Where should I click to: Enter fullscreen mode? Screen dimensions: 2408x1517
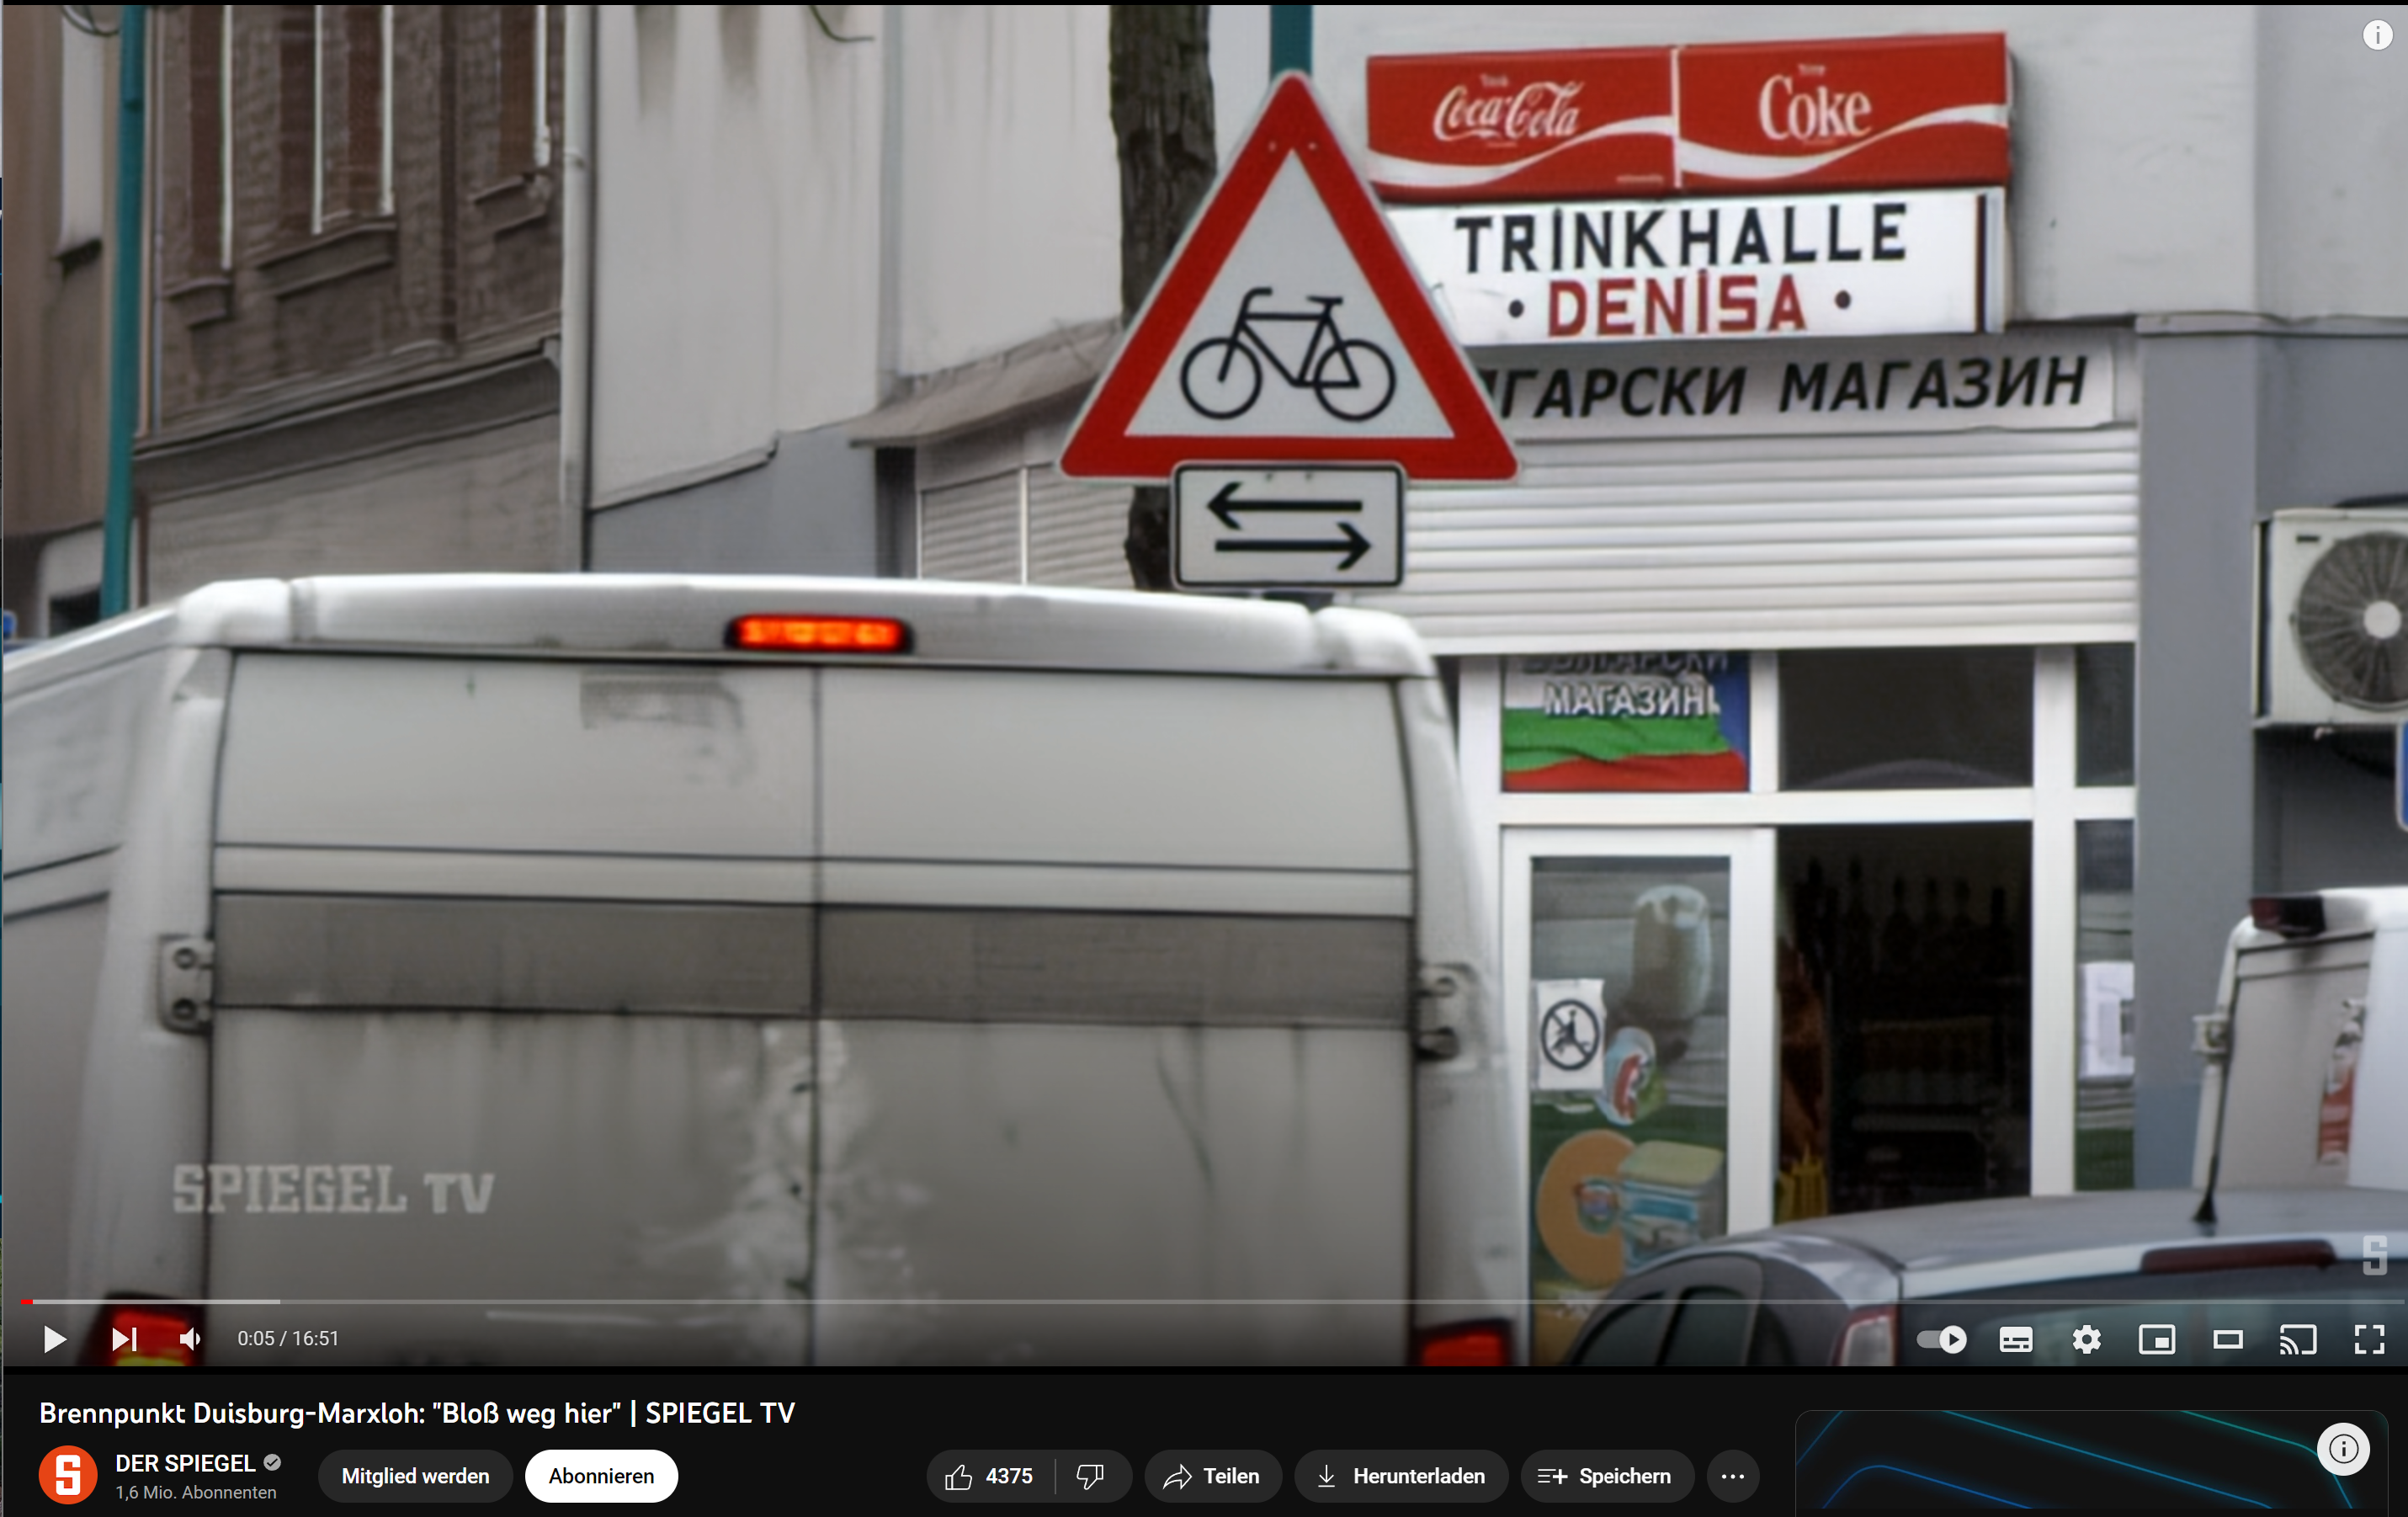tap(2369, 1339)
